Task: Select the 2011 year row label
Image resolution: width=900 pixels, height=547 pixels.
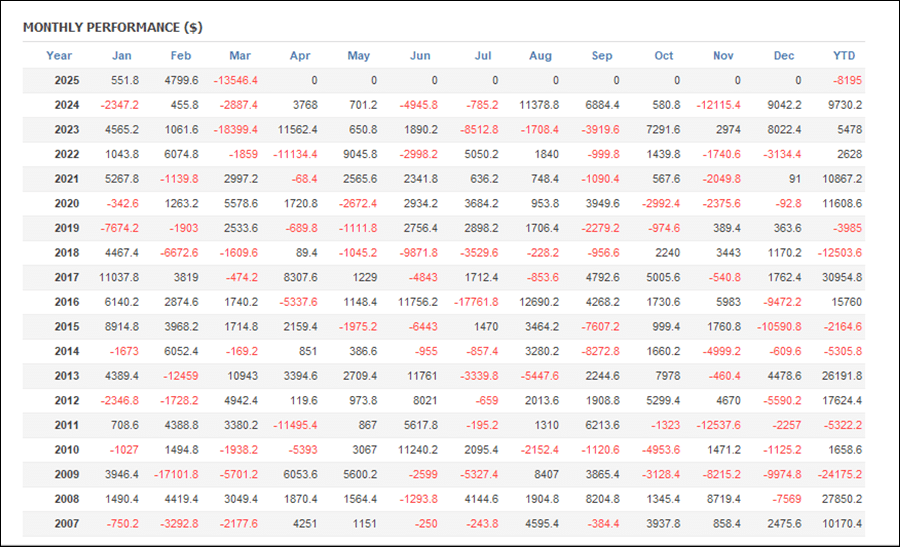Action: pos(67,425)
